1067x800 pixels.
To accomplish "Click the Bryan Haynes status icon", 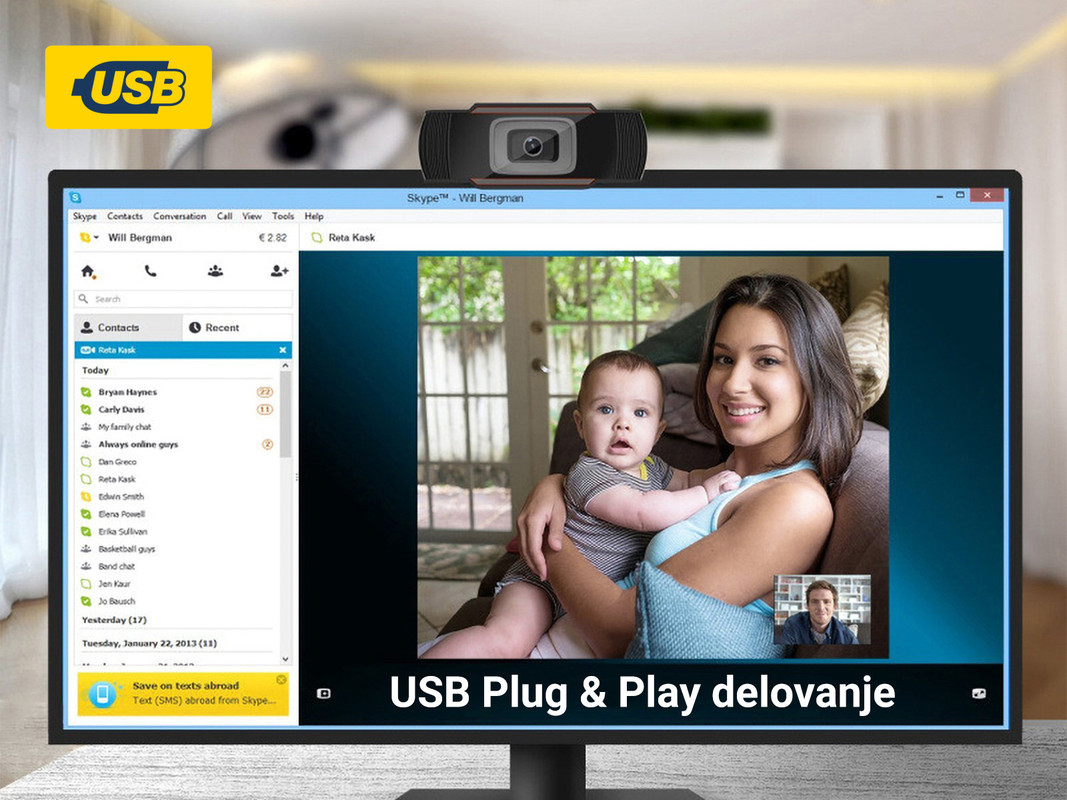I will [x=86, y=393].
